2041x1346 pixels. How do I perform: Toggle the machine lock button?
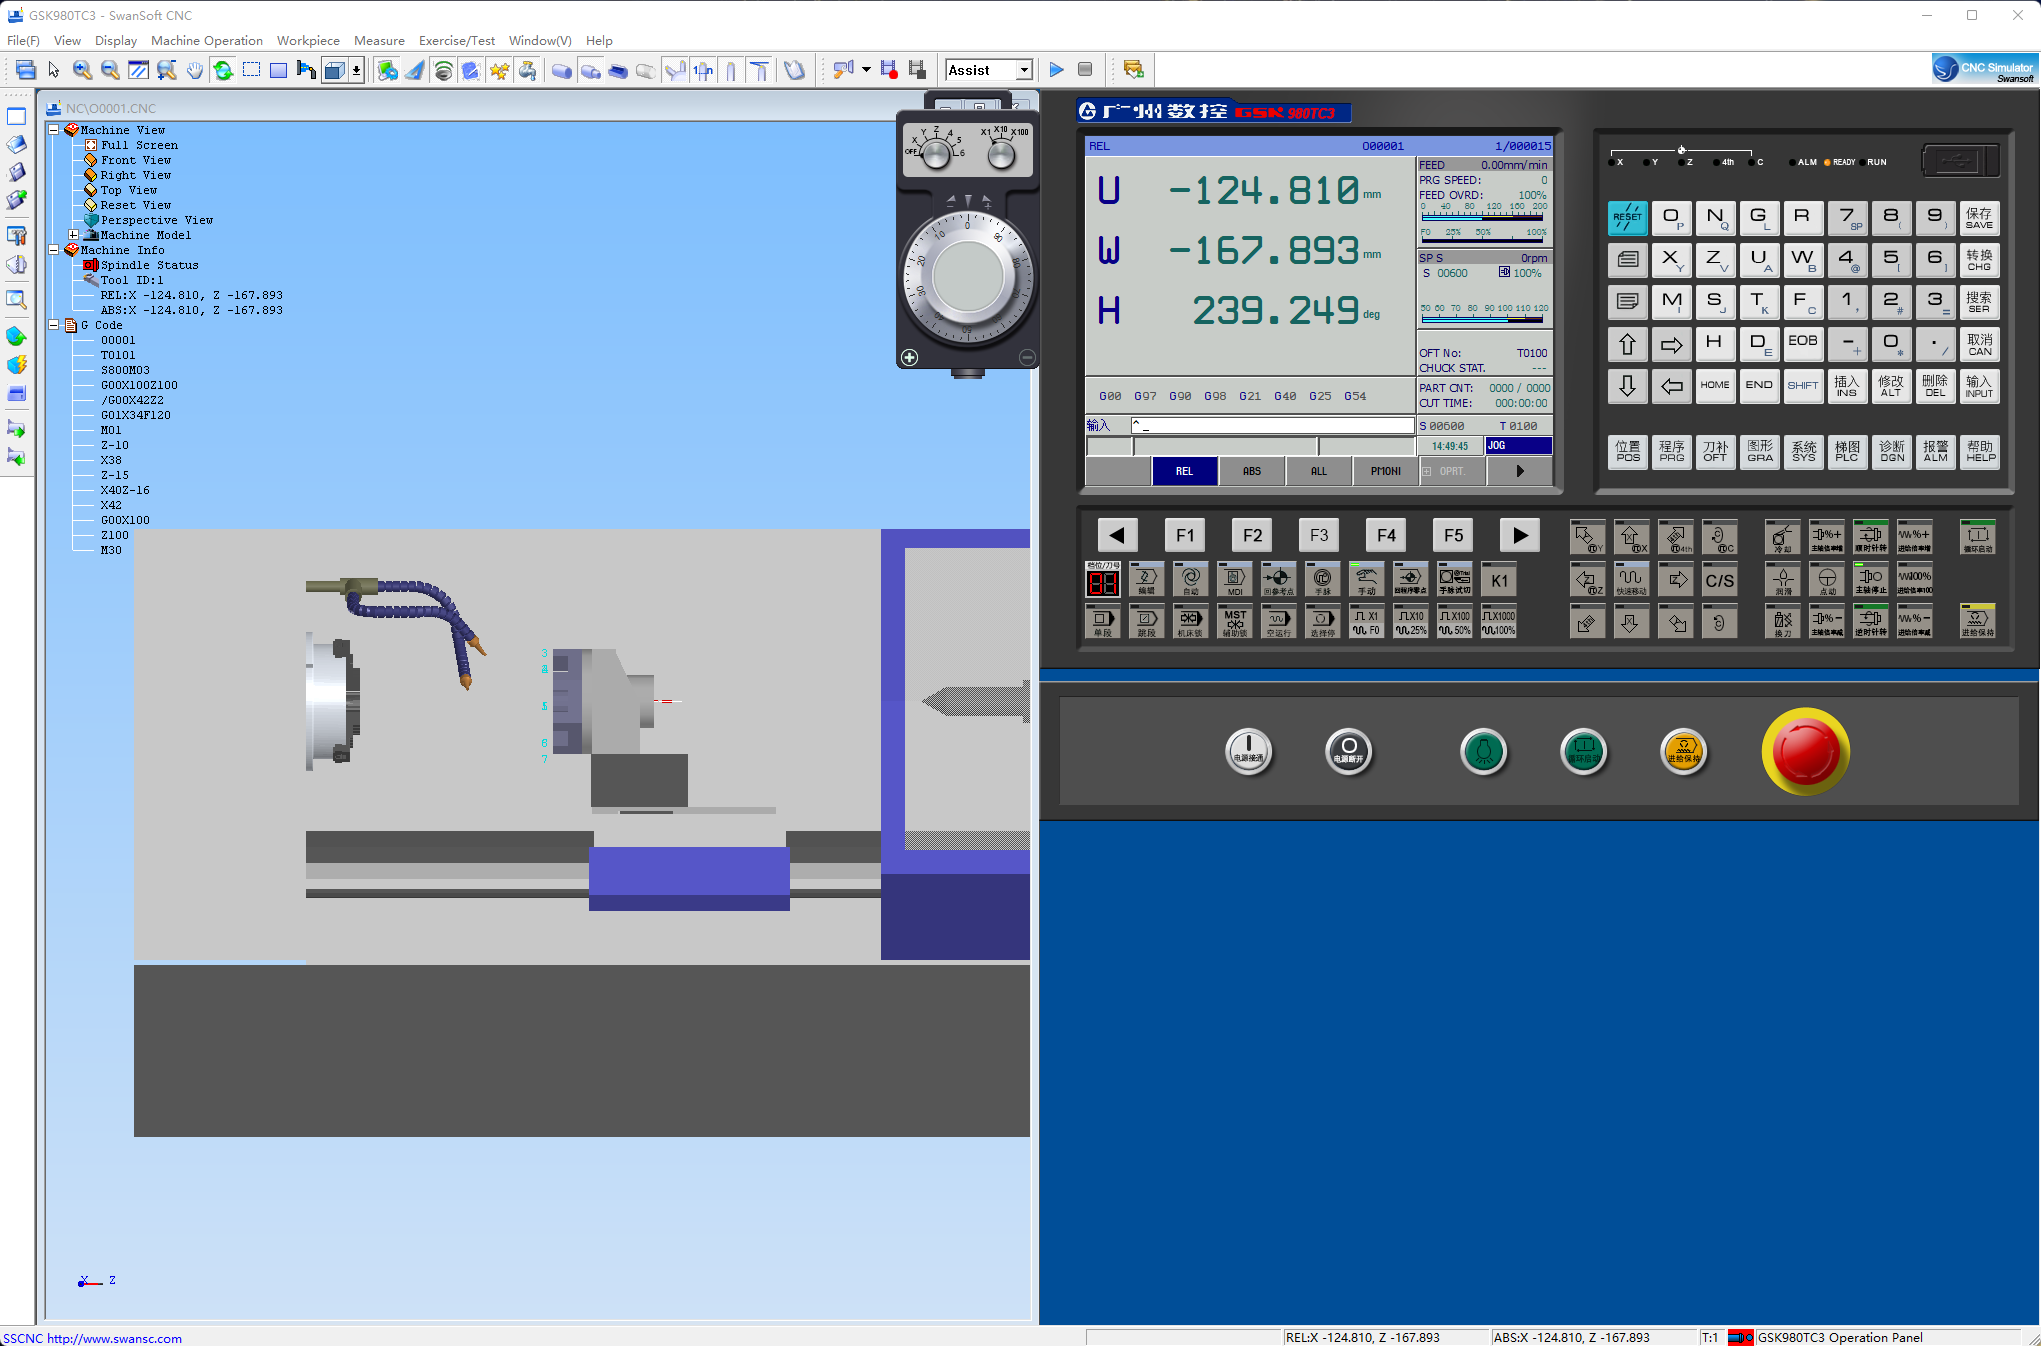click(1190, 621)
